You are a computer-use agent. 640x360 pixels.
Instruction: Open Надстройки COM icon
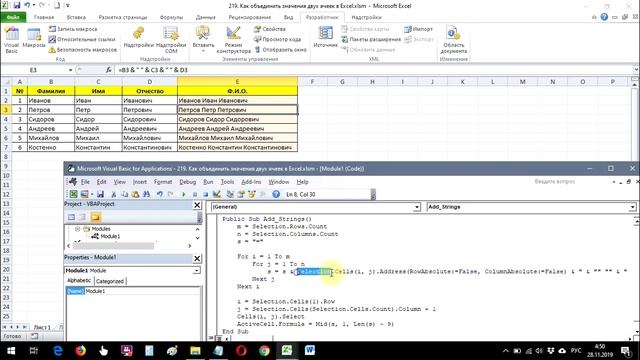click(x=171, y=40)
